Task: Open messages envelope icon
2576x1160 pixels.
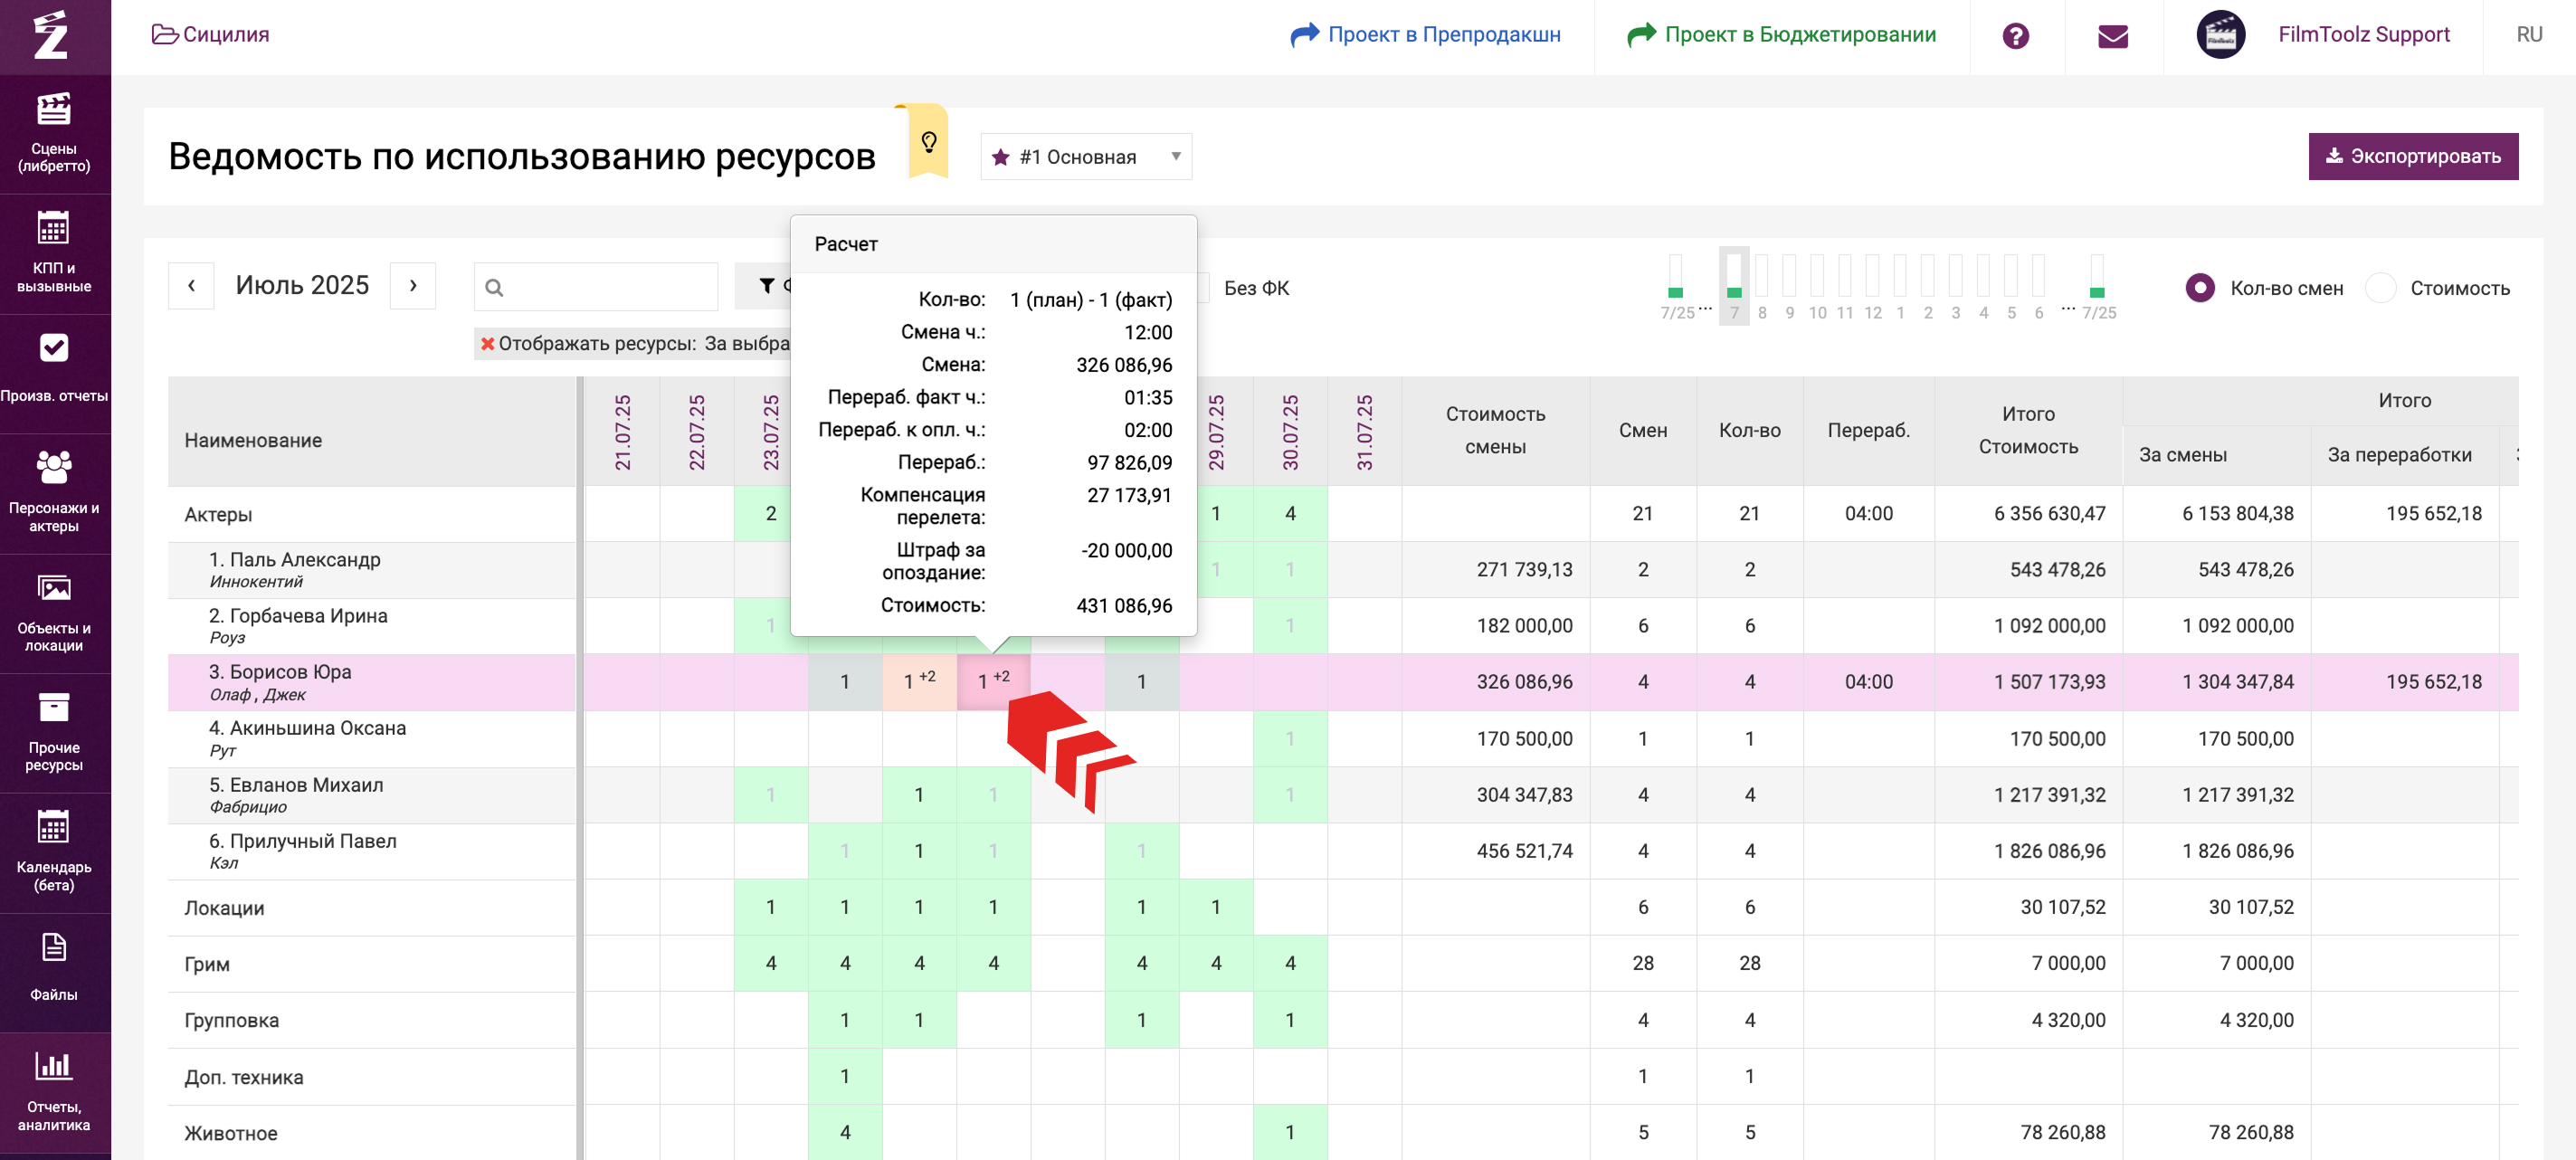Action: (2112, 36)
